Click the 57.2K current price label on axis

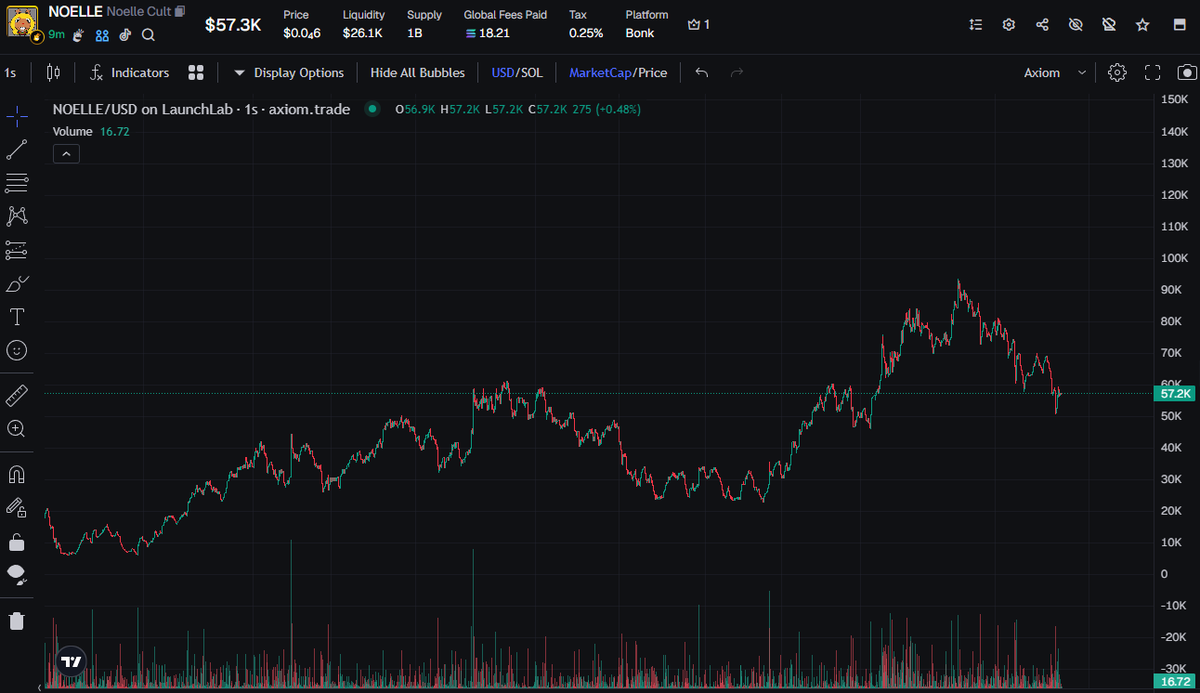[x=1177, y=393]
